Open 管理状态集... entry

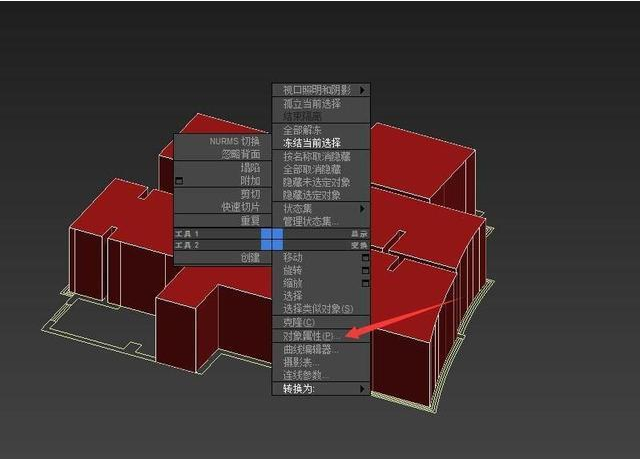pos(311,222)
